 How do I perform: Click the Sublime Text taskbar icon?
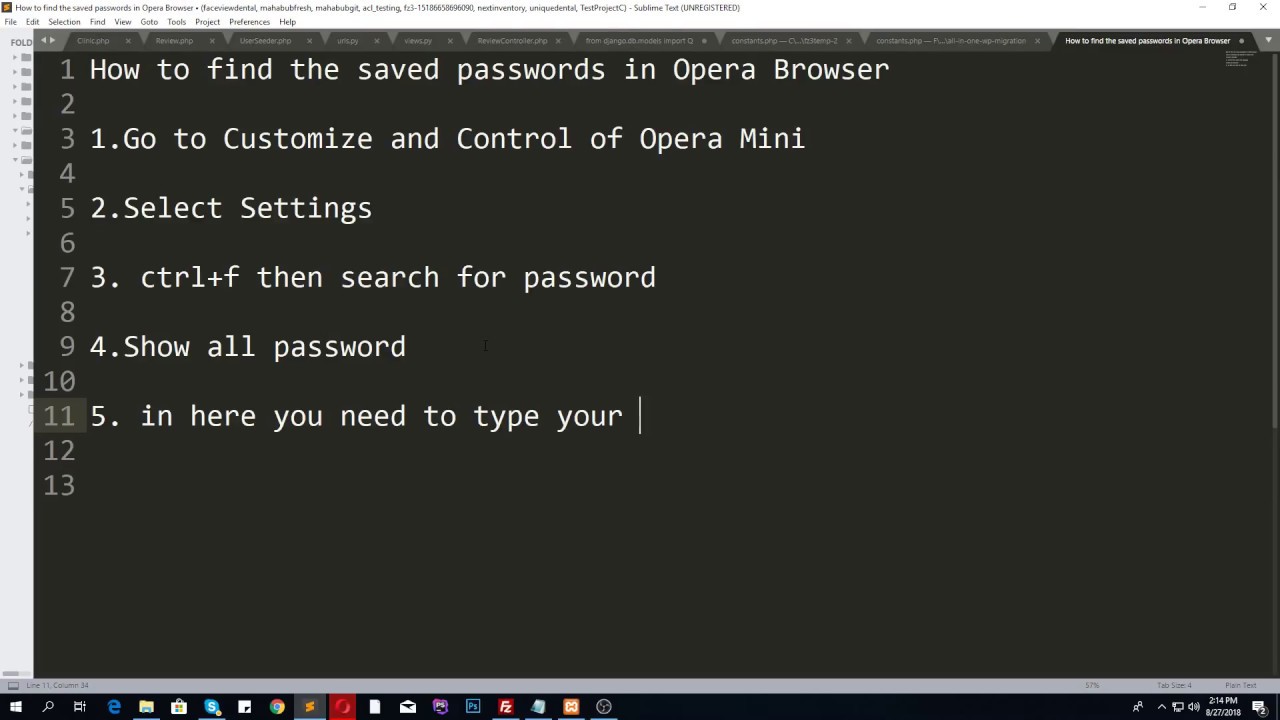point(310,707)
